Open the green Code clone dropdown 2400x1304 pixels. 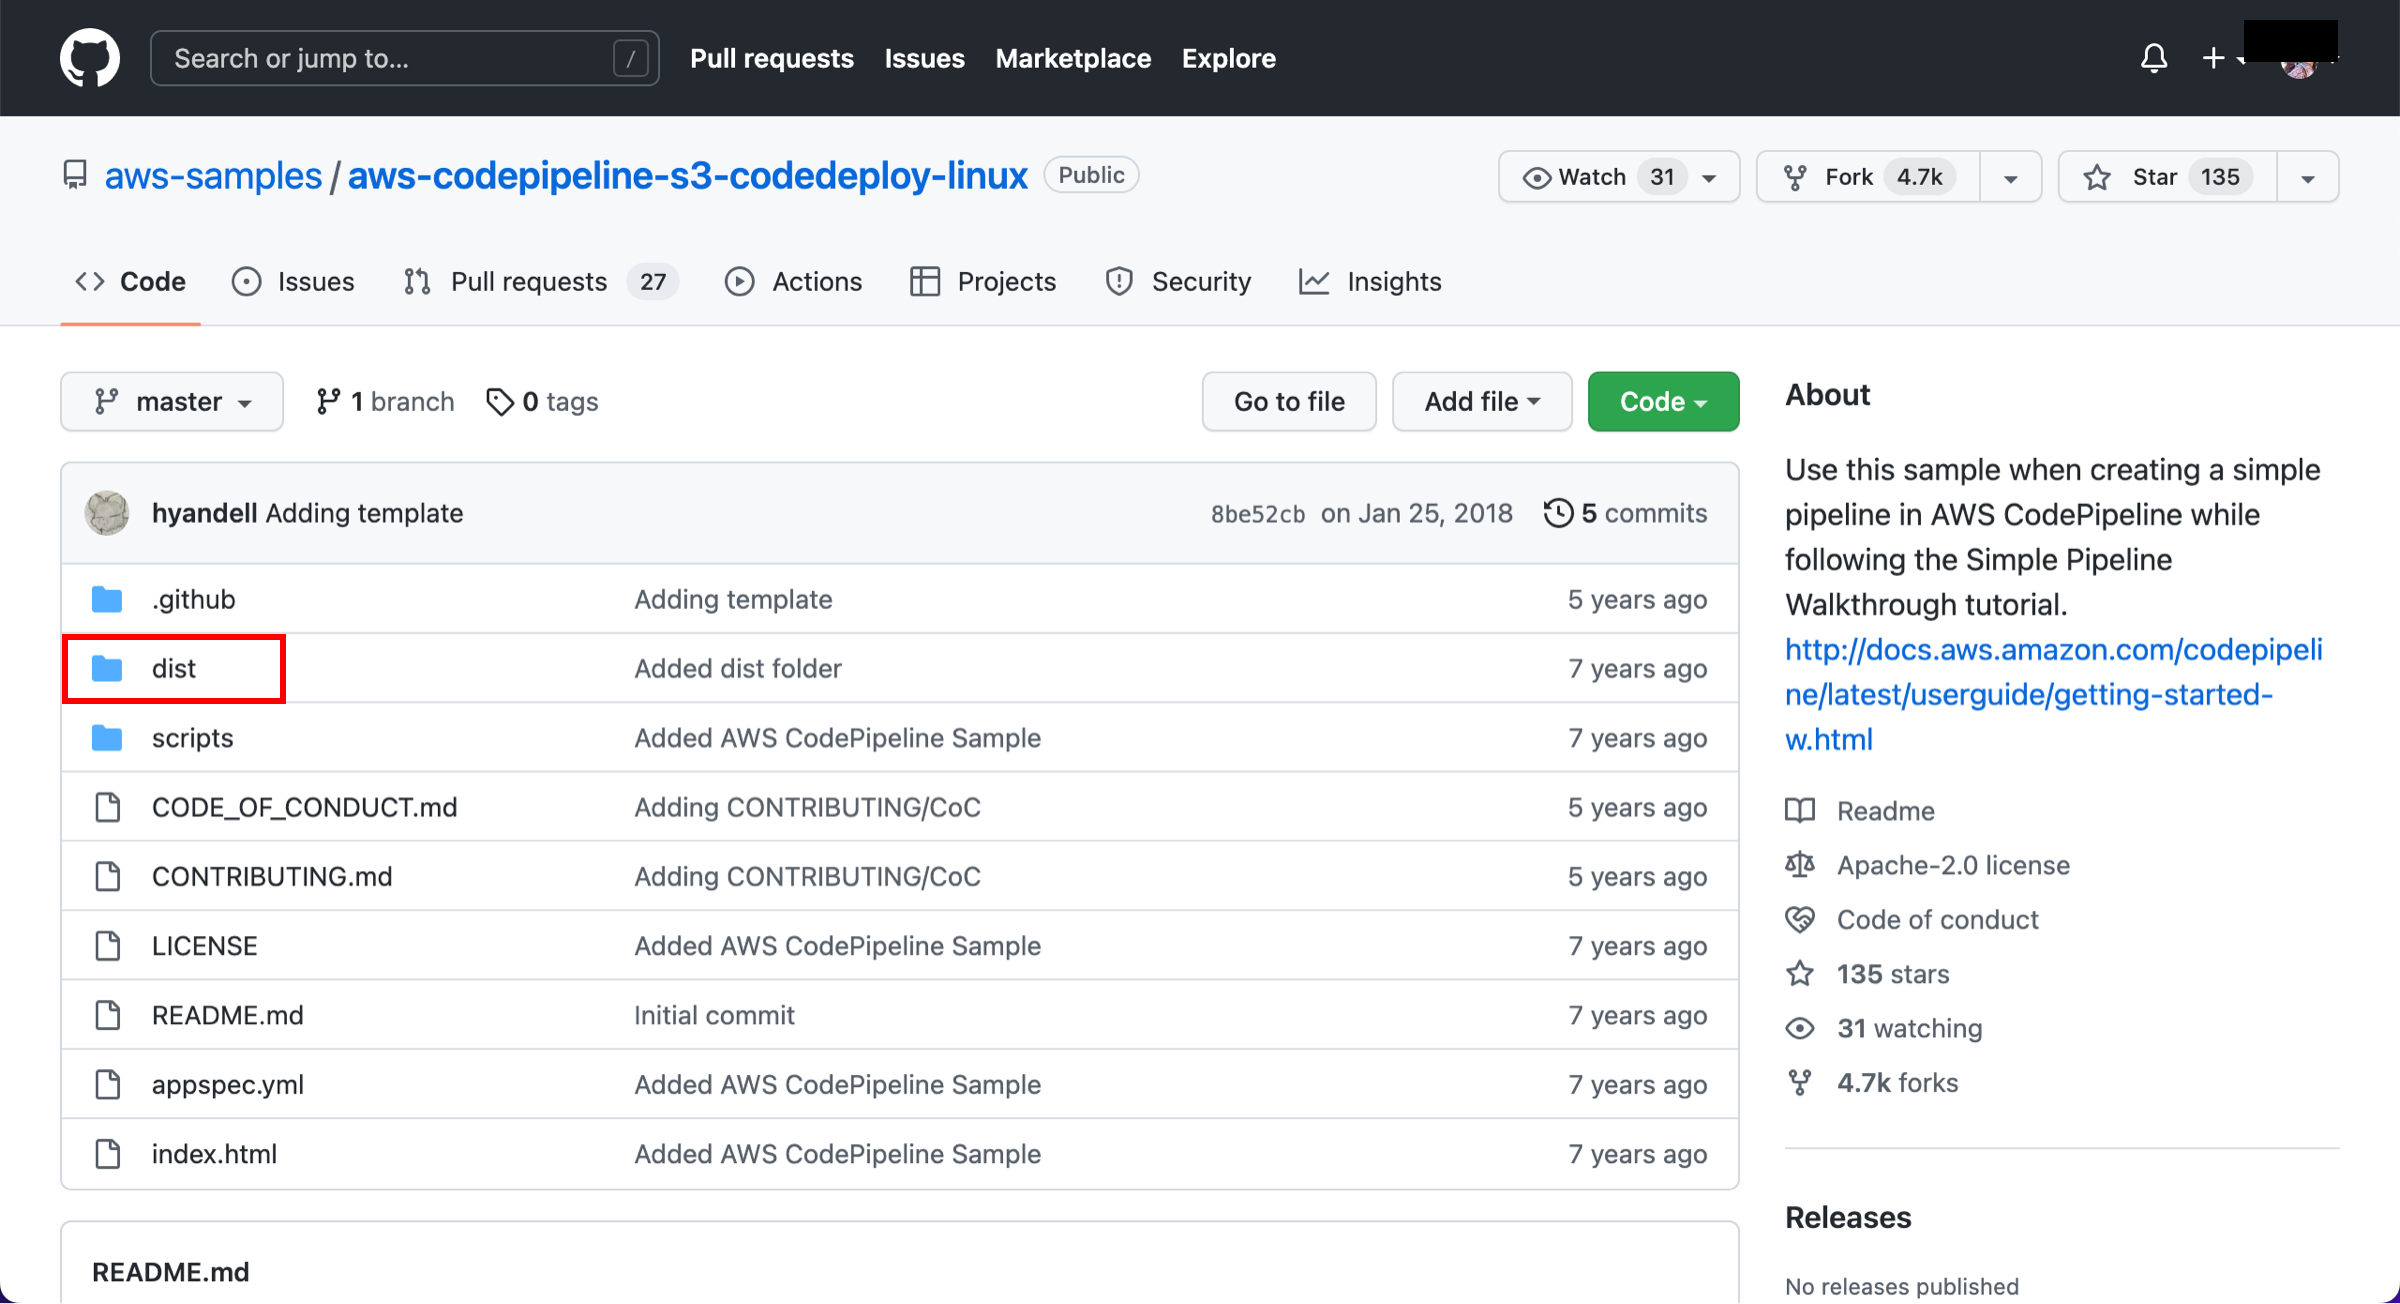1663,401
